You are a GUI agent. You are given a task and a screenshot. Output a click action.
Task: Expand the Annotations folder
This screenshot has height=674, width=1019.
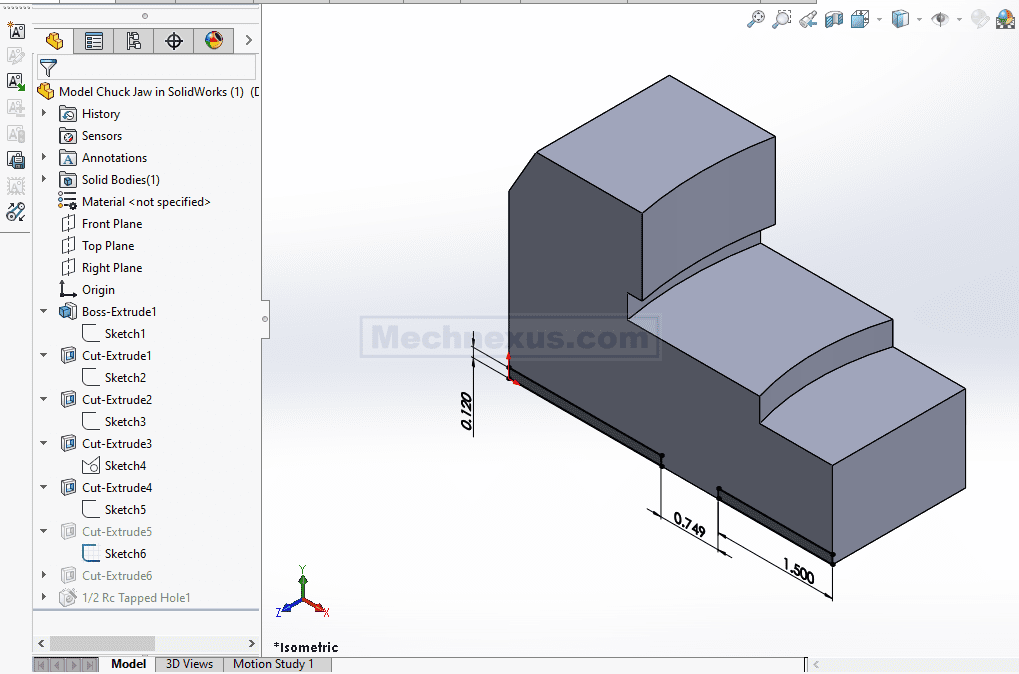[x=44, y=157]
